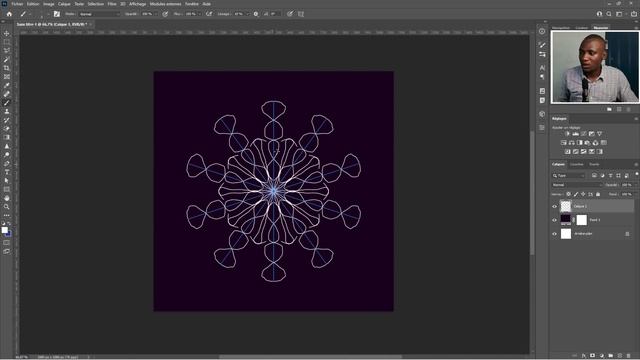Add a Levels adjustment
Viewport: 640px width, 360px height.
tap(576, 133)
